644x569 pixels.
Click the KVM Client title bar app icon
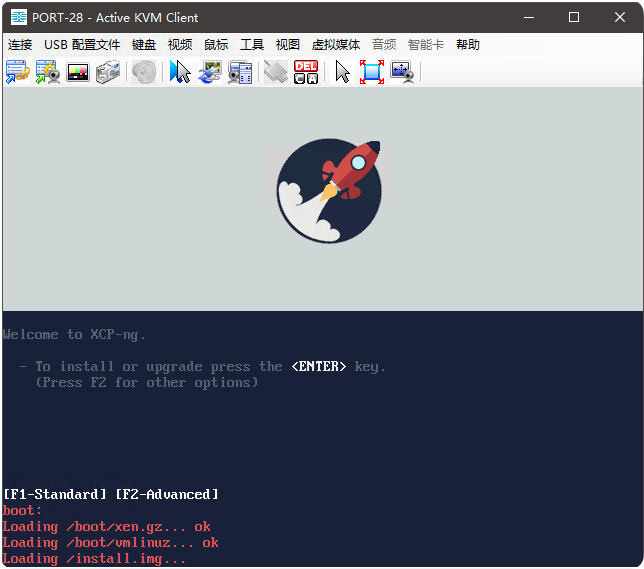click(x=19, y=17)
